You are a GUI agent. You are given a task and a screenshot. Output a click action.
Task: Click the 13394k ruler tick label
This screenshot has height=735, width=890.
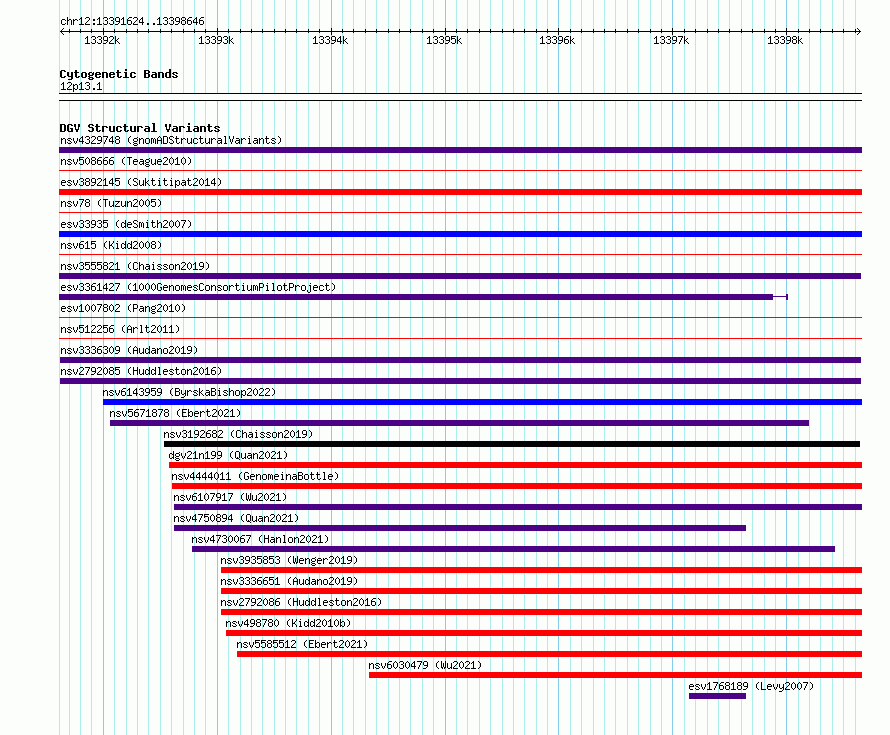(330, 41)
